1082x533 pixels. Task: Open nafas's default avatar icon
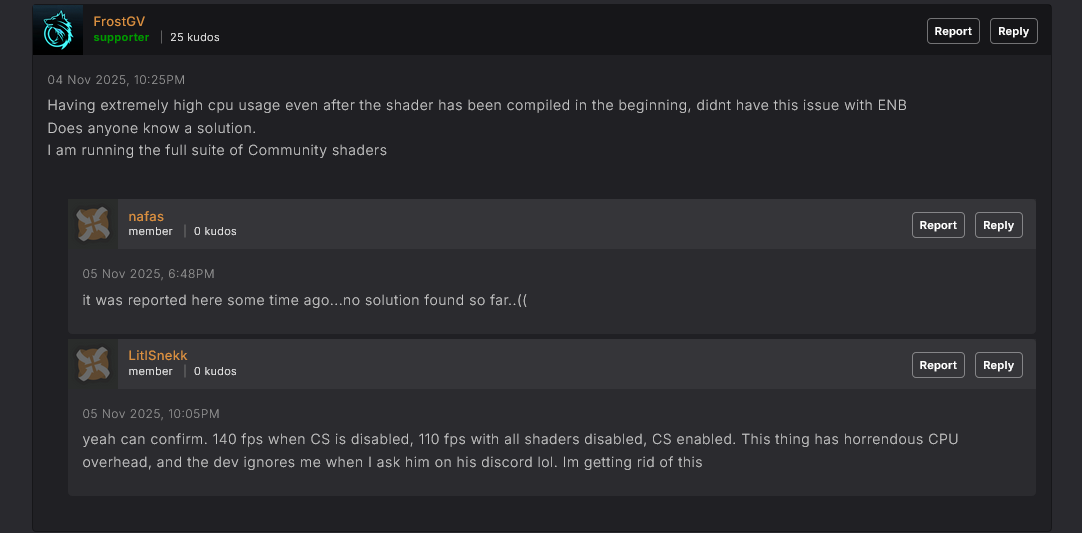(93, 224)
